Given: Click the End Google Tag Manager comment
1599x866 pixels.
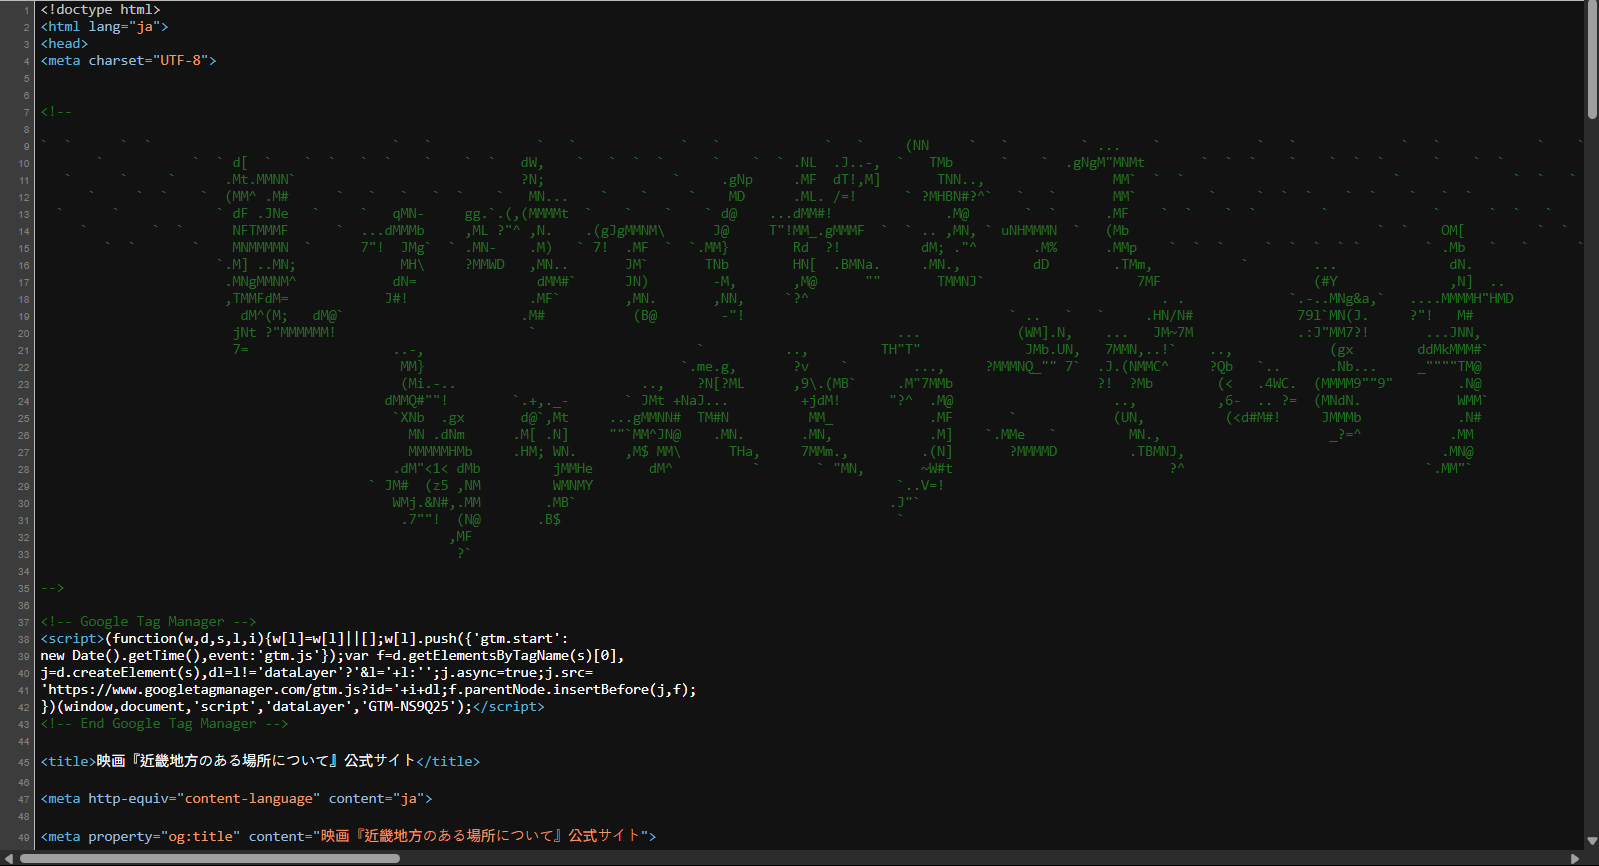Looking at the screenshot, I should click(164, 724).
